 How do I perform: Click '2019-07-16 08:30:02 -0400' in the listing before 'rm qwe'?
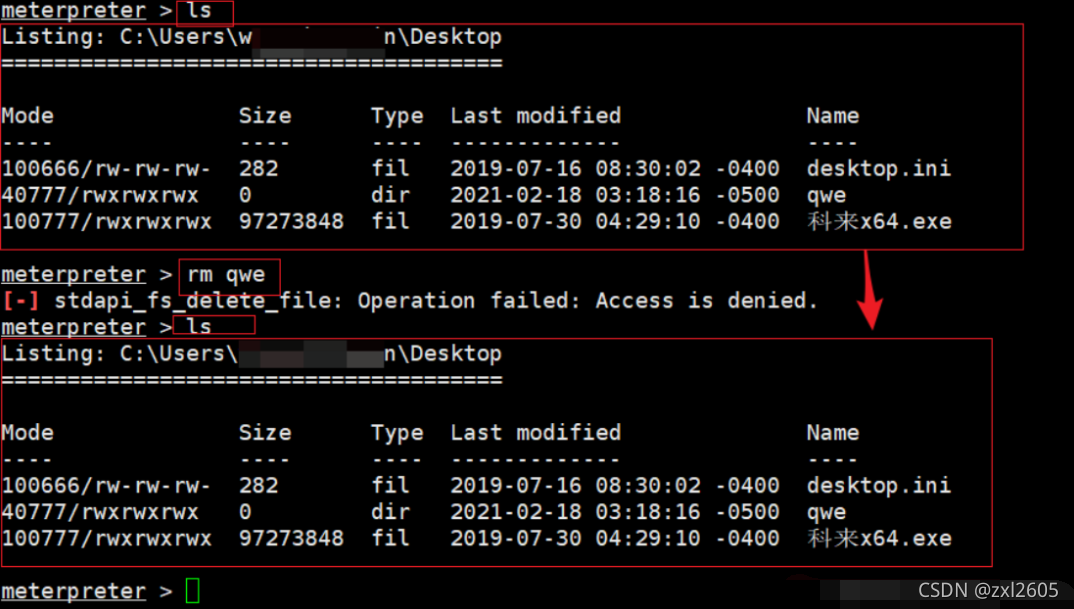pyautogui.click(x=614, y=169)
